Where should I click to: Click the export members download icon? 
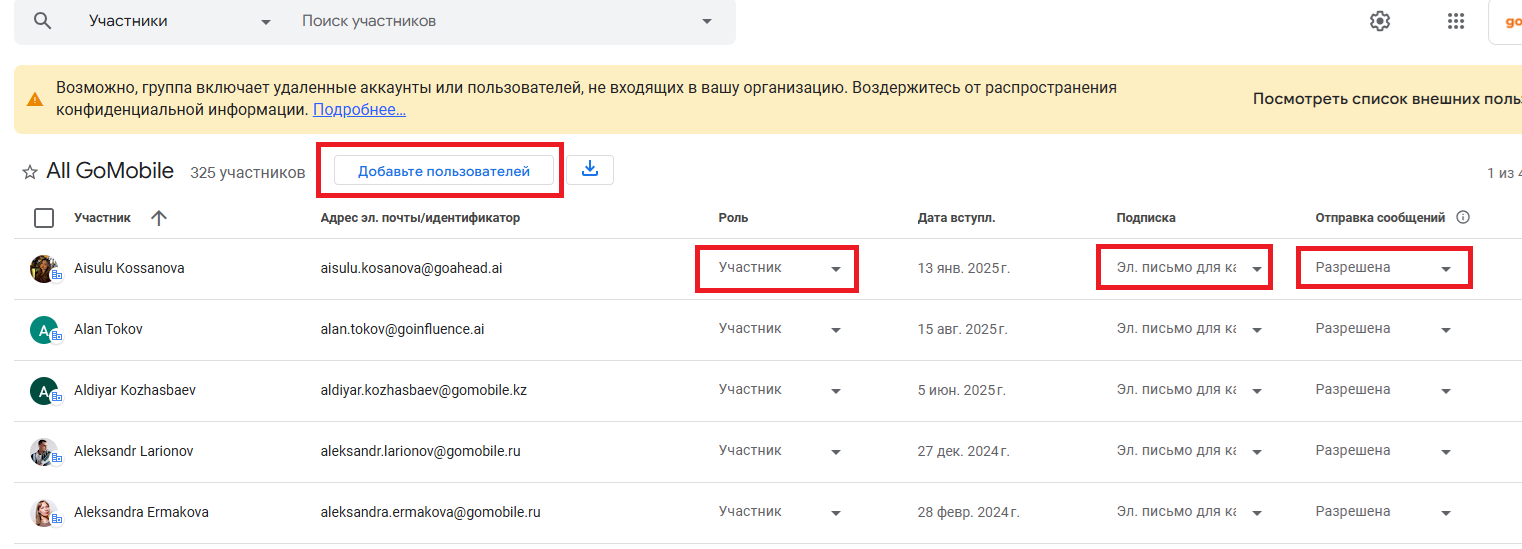(590, 170)
